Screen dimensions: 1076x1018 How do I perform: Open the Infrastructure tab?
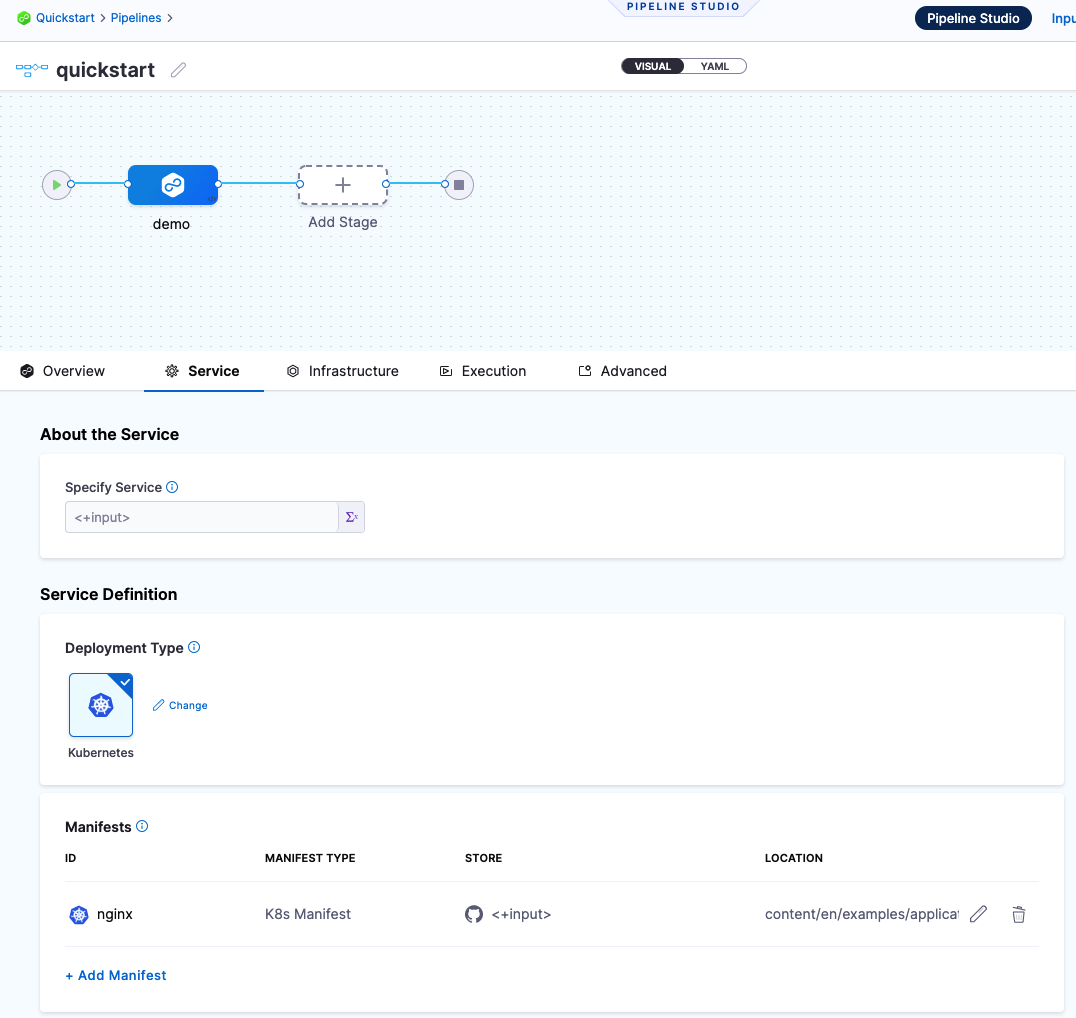[x=342, y=371]
